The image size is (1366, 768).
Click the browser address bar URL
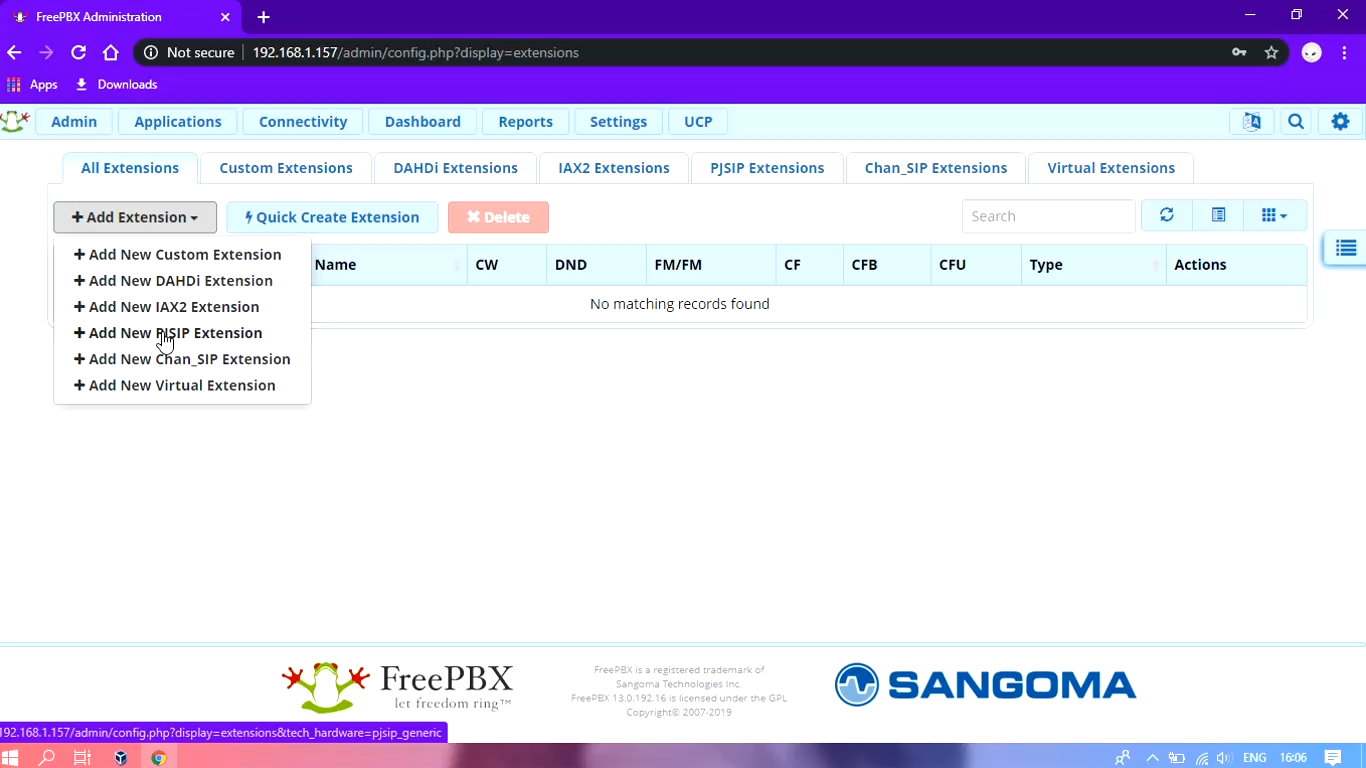(416, 52)
